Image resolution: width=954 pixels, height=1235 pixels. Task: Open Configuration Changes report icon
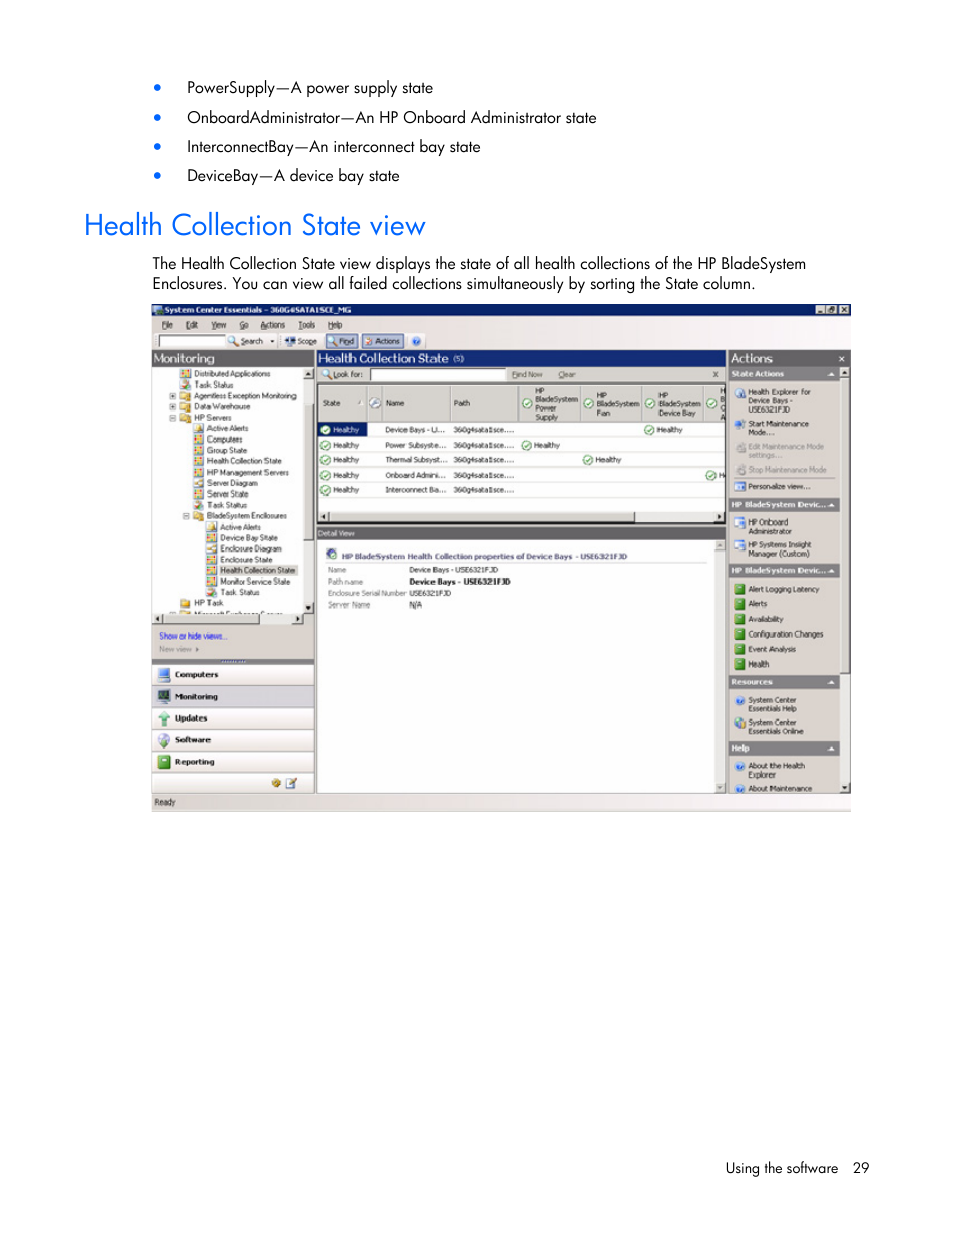740,634
